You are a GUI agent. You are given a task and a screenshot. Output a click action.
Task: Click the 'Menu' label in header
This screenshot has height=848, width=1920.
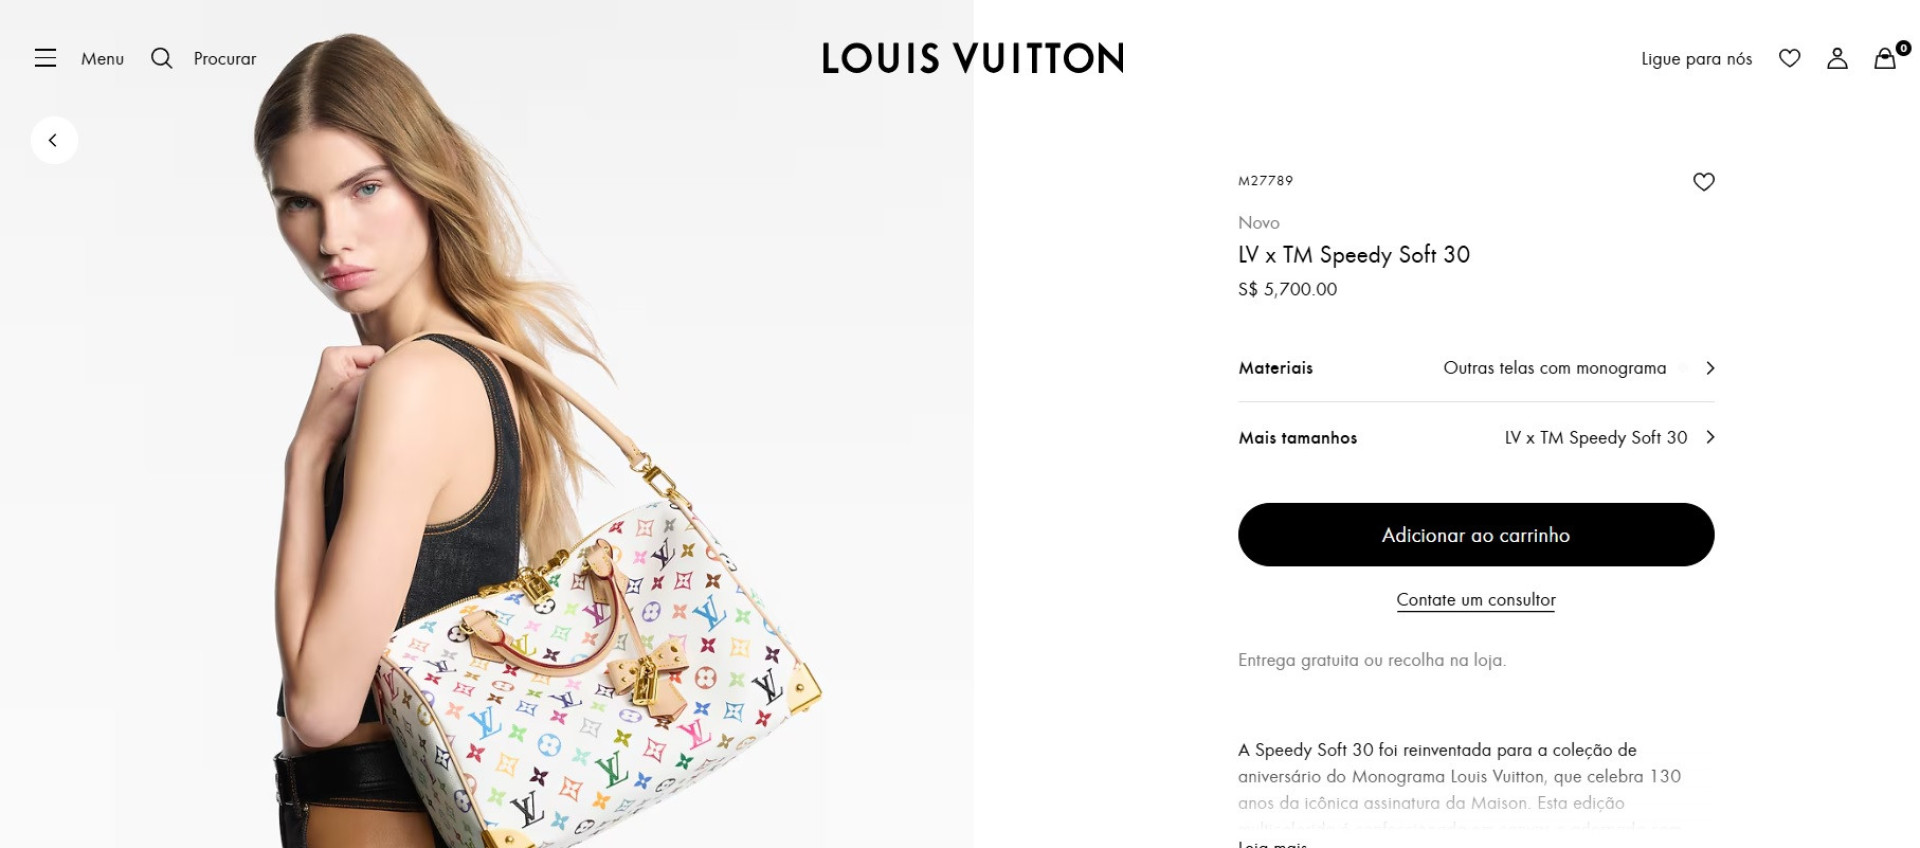[x=102, y=59]
